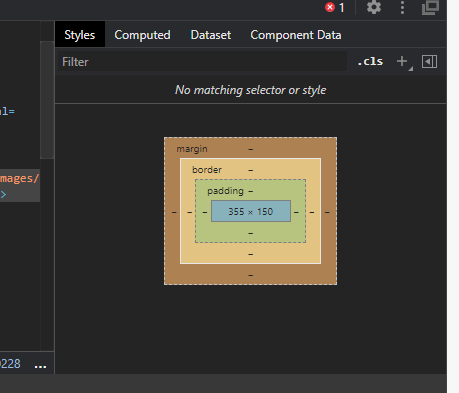Open the Dataset tab

[211, 35]
